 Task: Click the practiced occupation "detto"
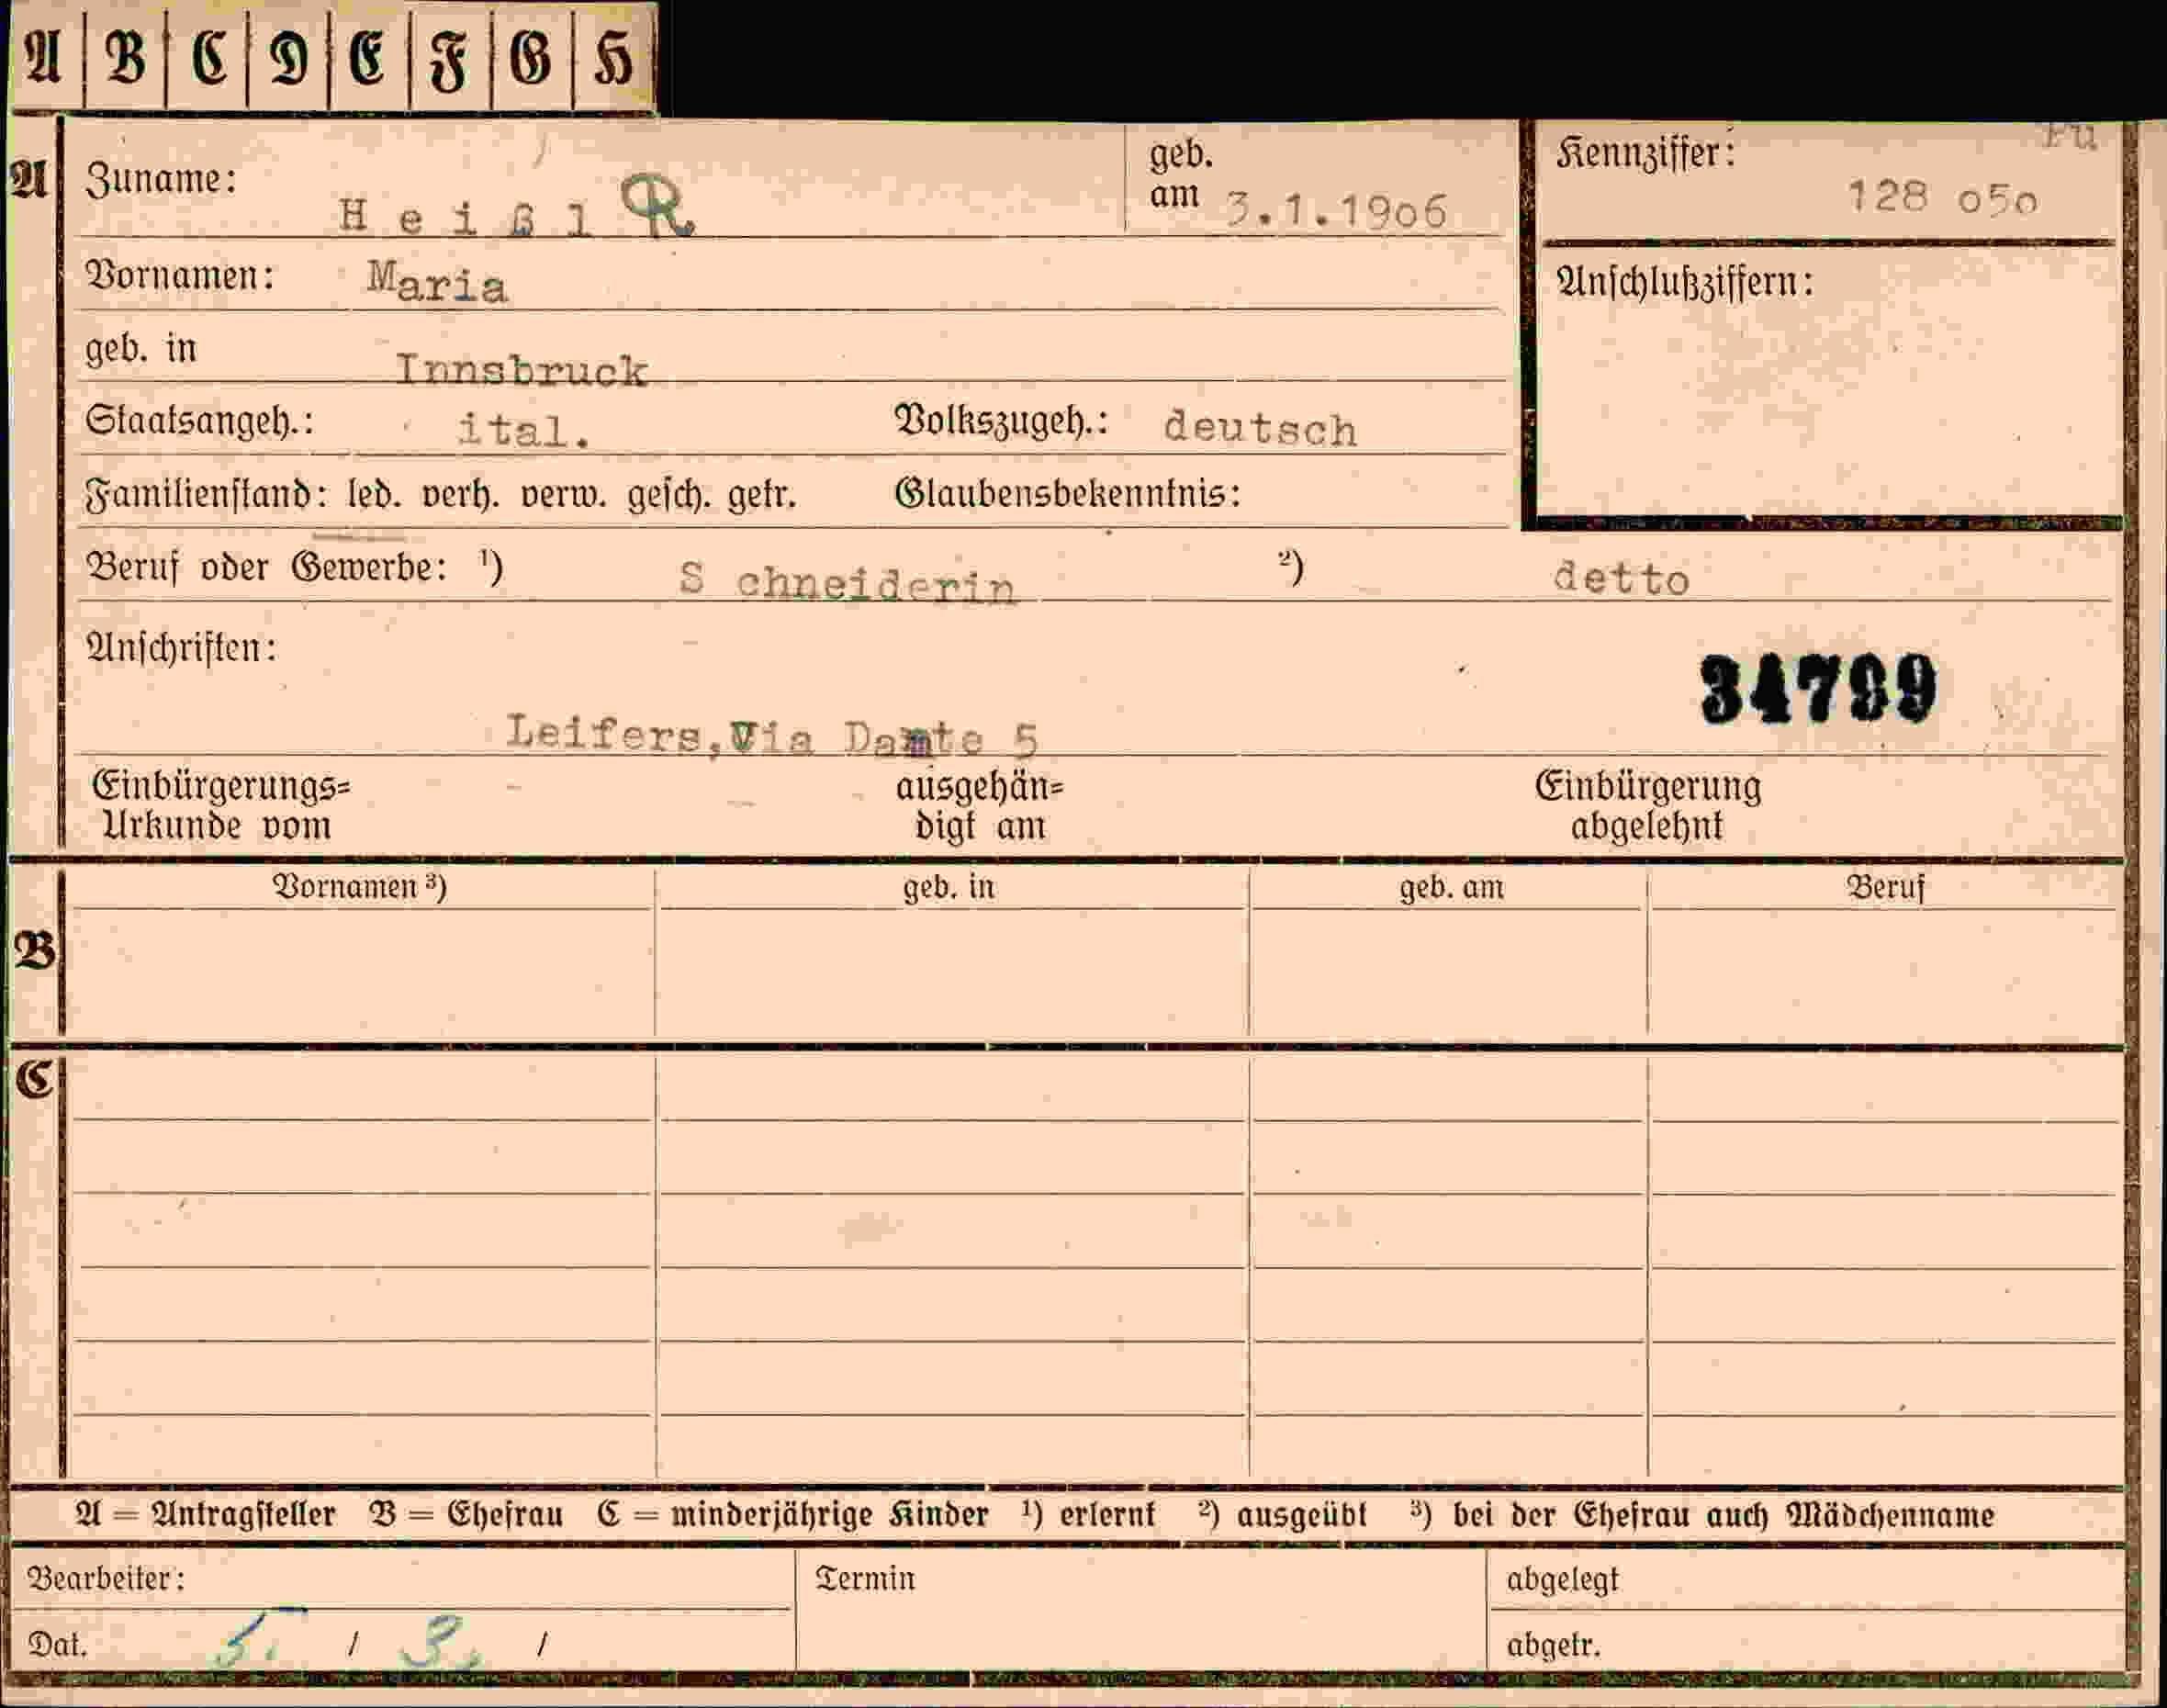(1621, 578)
